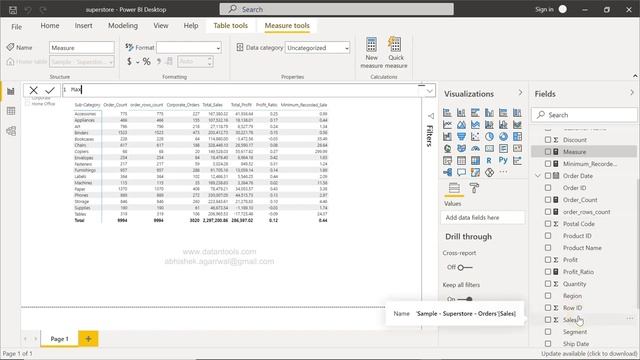640x360 pixels.
Task: Switch to Report view in left sidebar
Action: coord(11,91)
